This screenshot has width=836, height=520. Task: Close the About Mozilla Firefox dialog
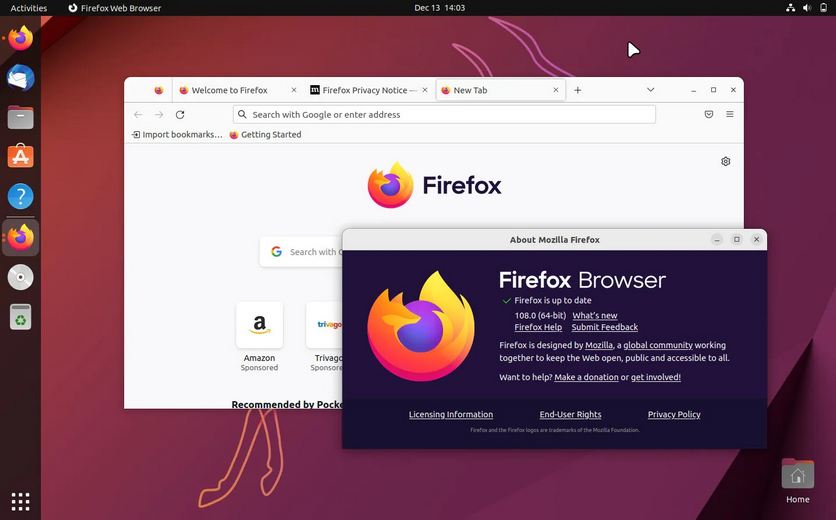pyautogui.click(x=756, y=239)
